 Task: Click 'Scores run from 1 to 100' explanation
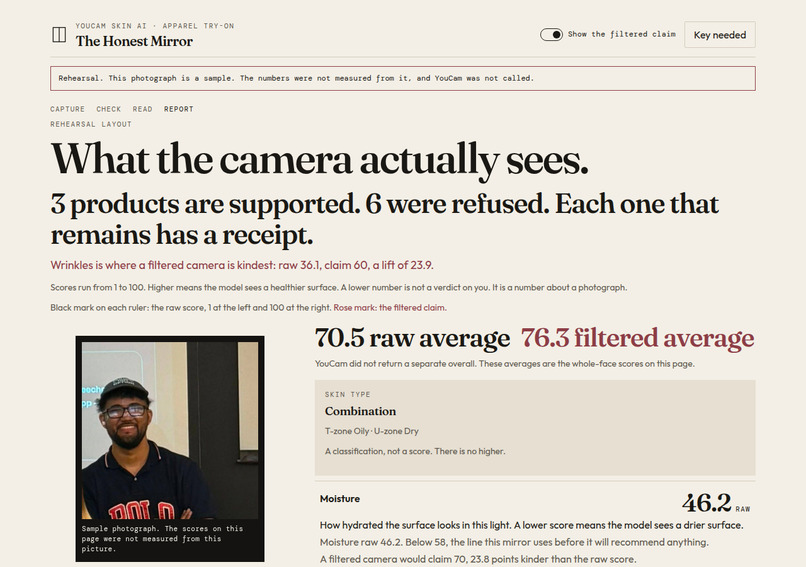point(339,287)
